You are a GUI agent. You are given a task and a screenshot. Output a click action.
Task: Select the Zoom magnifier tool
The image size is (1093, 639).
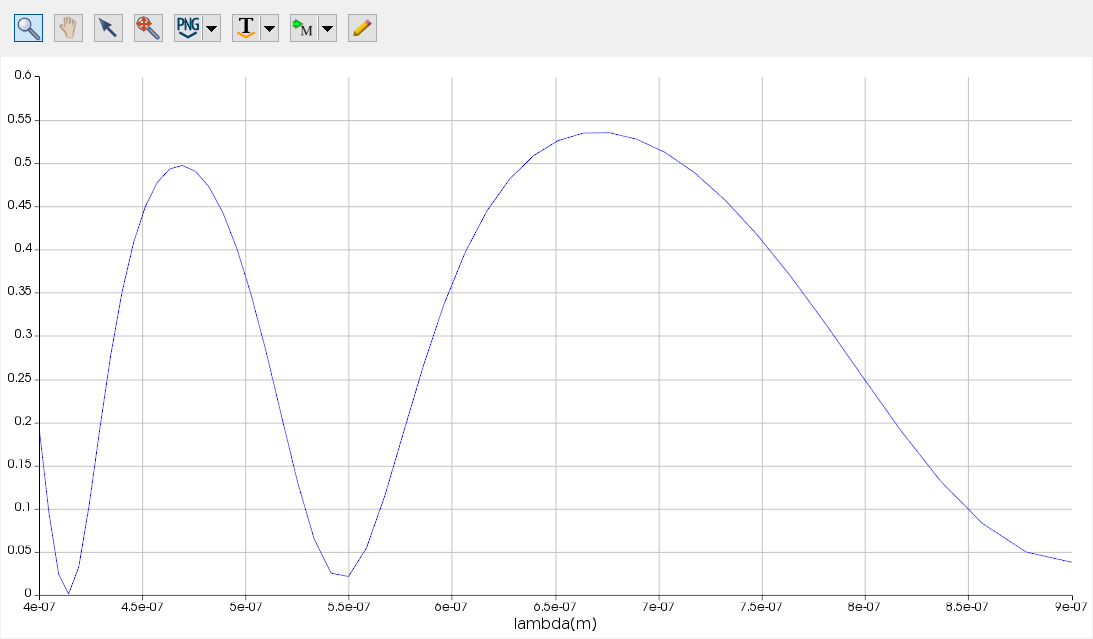pyautogui.click(x=28, y=28)
